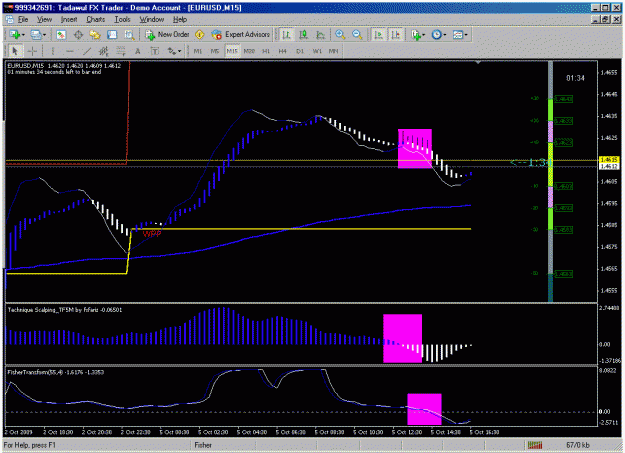Click the New Chart icon

15,35
